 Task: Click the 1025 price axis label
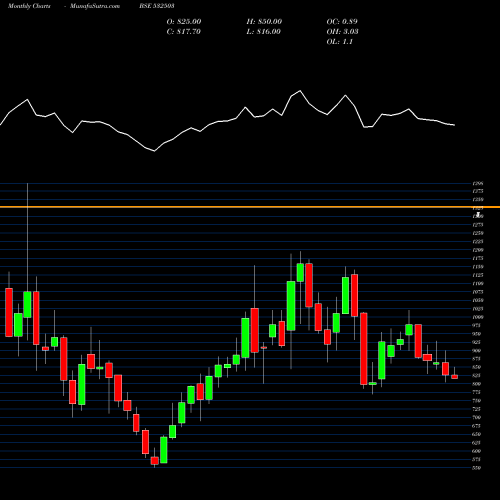click(x=478, y=309)
